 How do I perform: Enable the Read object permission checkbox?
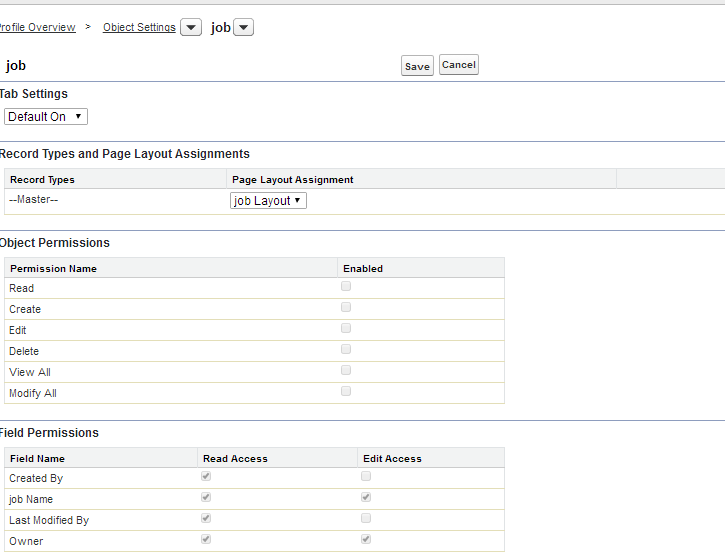click(346, 286)
